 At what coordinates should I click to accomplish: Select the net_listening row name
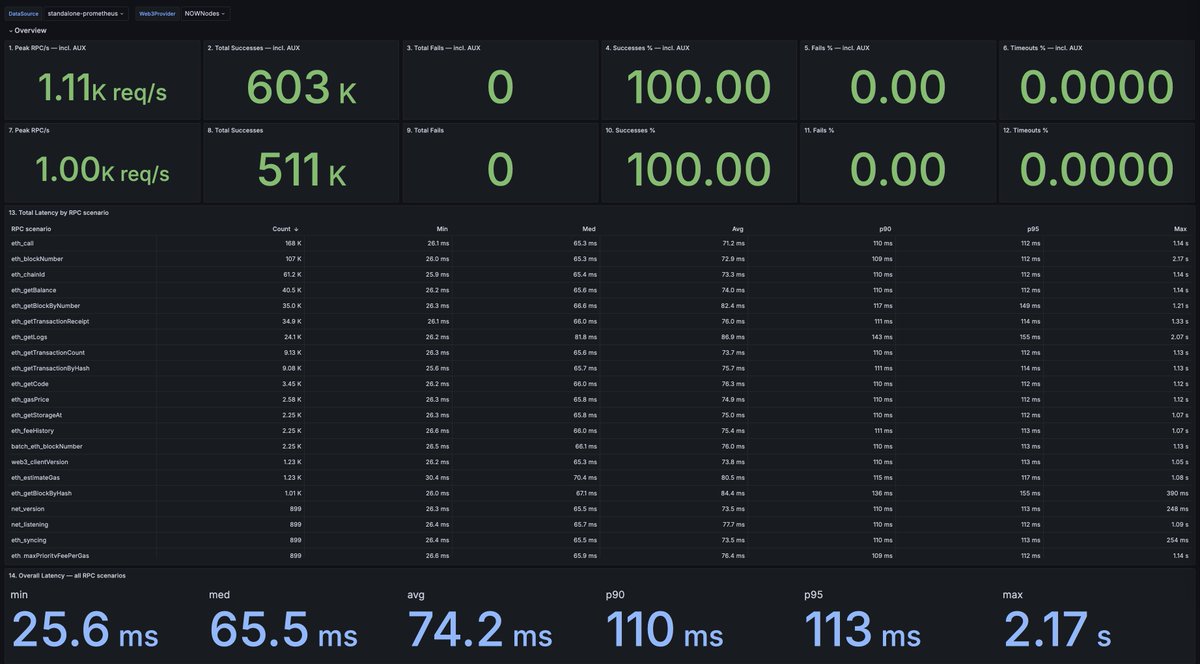(29, 525)
